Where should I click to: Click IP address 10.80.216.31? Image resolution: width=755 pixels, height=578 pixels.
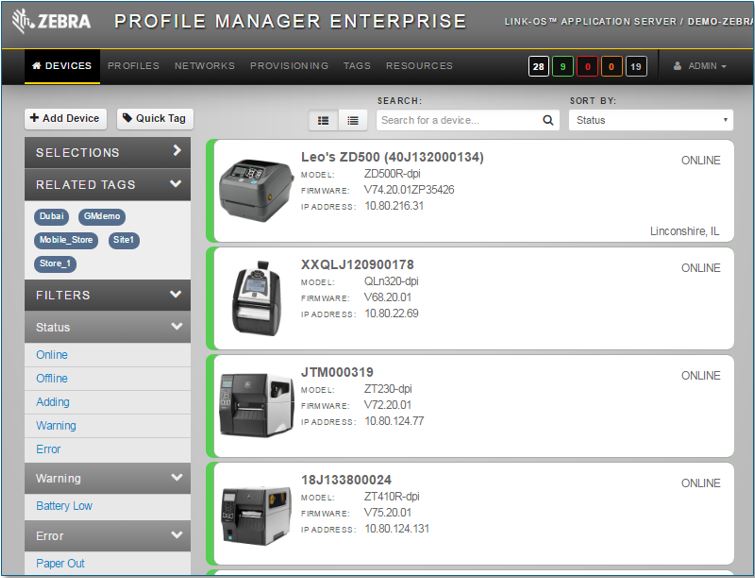(x=394, y=206)
